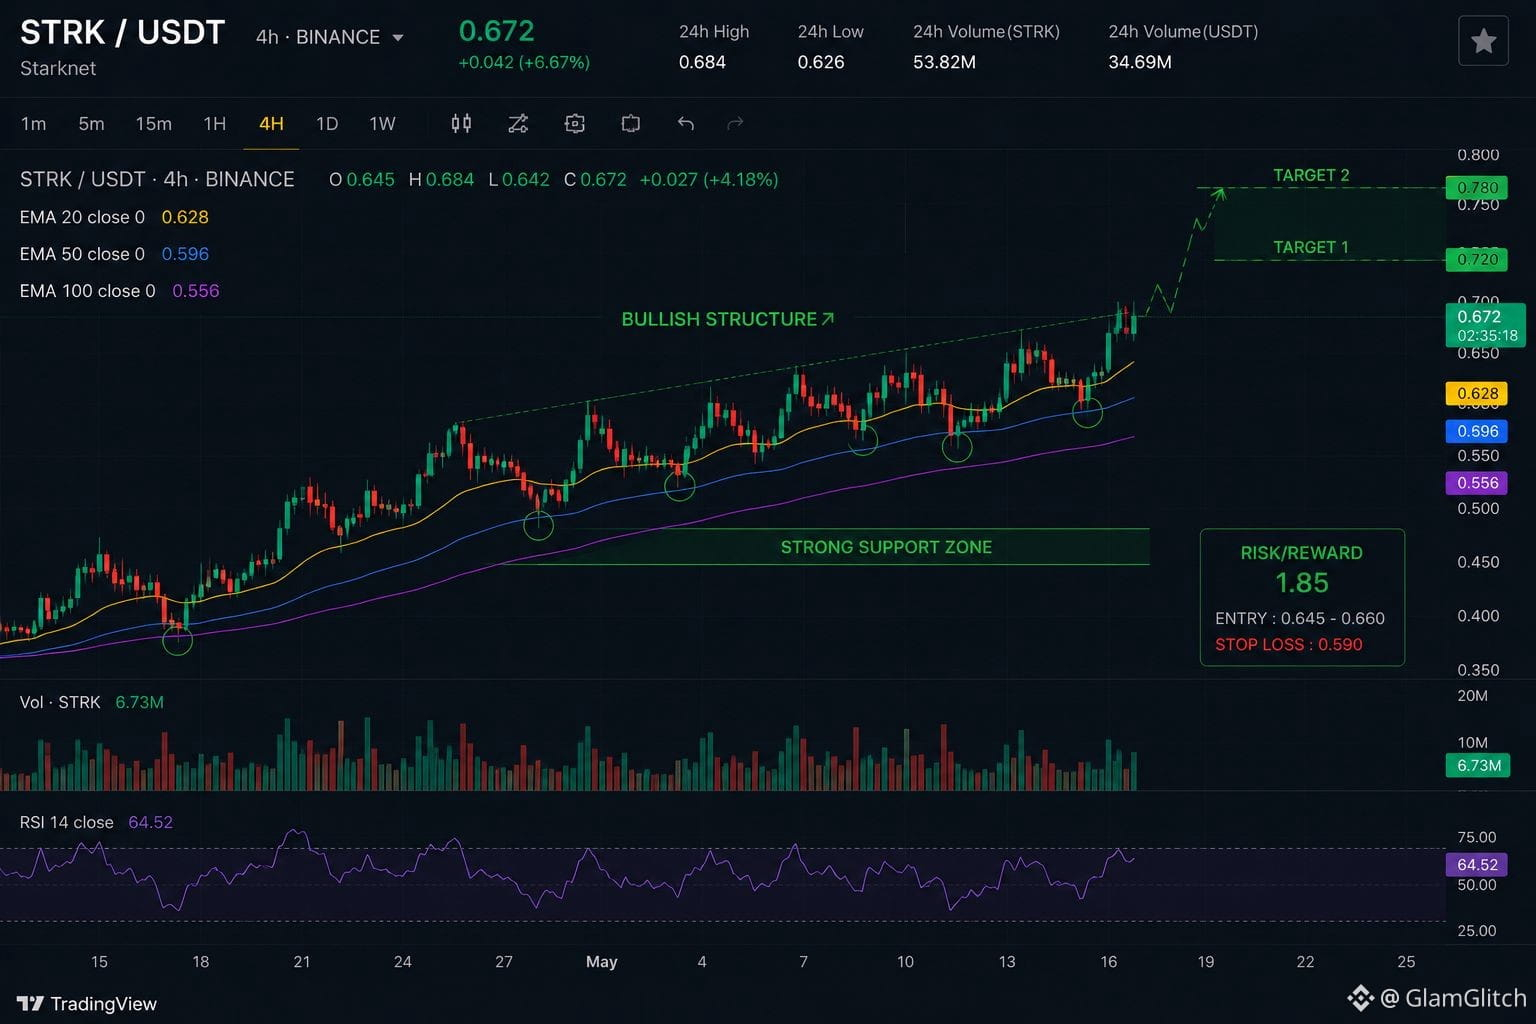Click the STRK / USDT pair title
This screenshot has height=1024, width=1536.
pyautogui.click(x=122, y=33)
